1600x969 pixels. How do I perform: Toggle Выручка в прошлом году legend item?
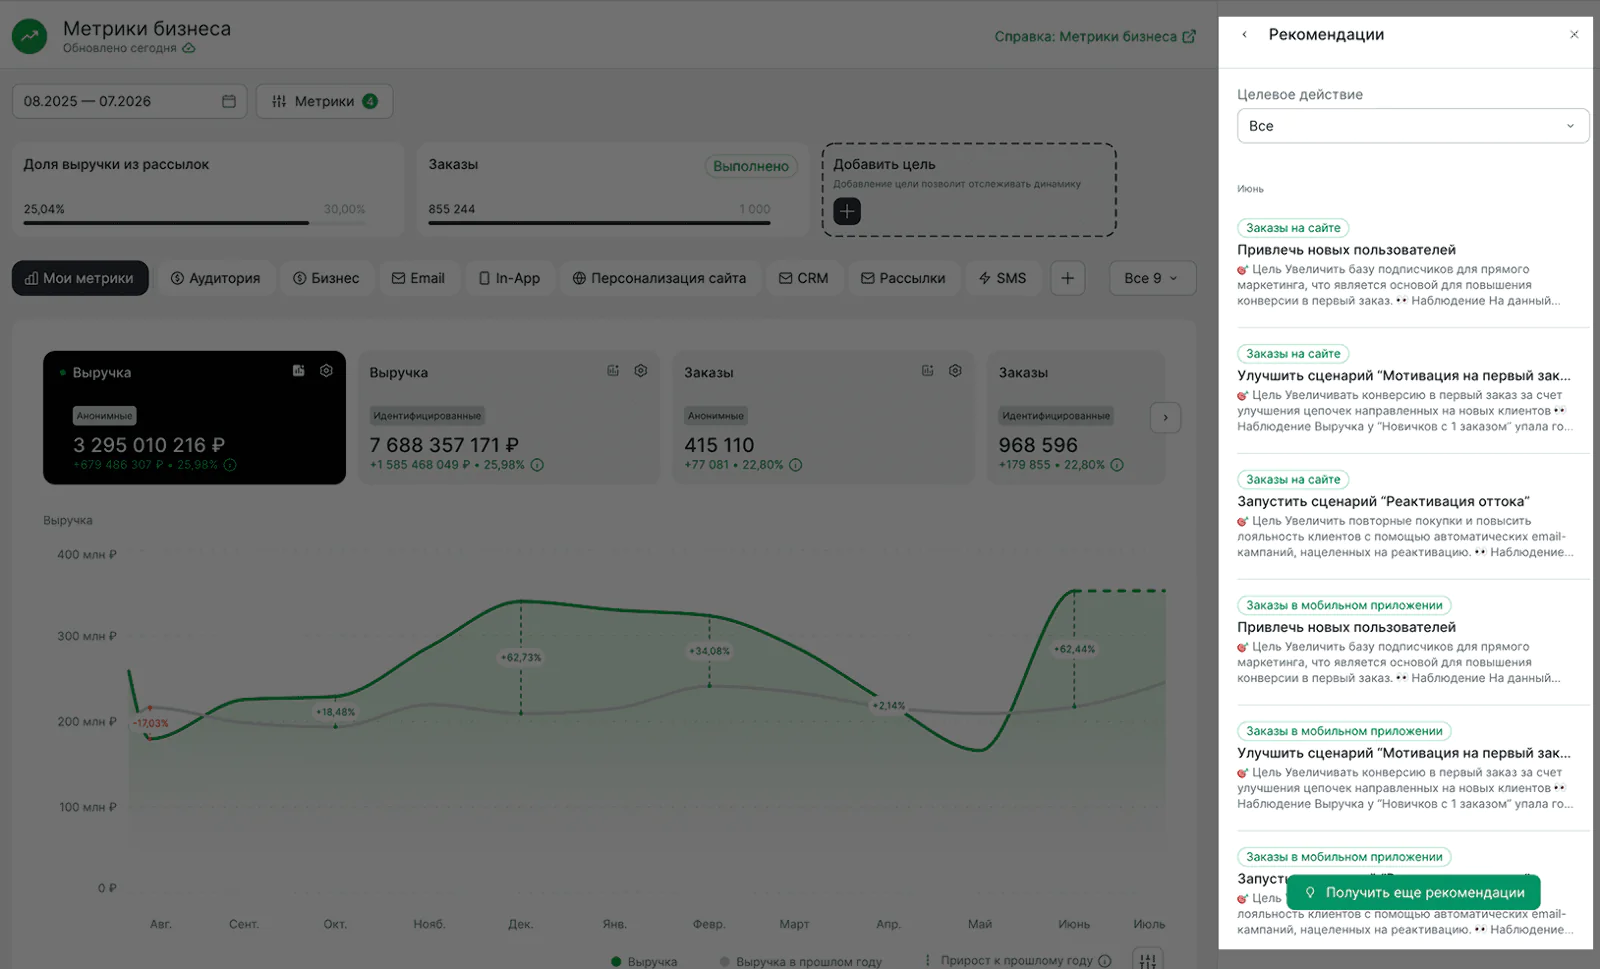pyautogui.click(x=801, y=961)
